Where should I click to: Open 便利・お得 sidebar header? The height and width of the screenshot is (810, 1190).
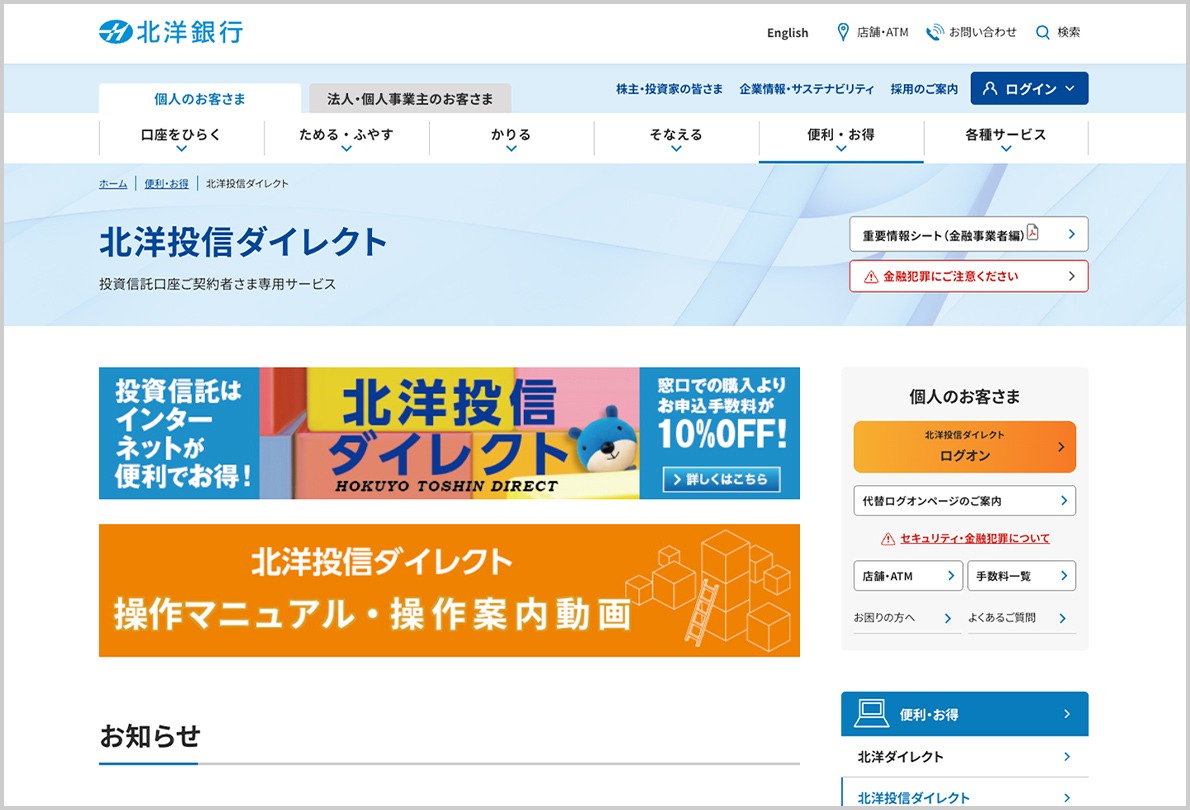(965, 714)
